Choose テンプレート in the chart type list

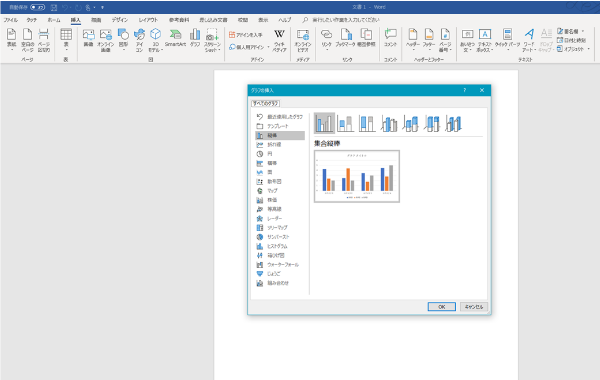point(280,126)
